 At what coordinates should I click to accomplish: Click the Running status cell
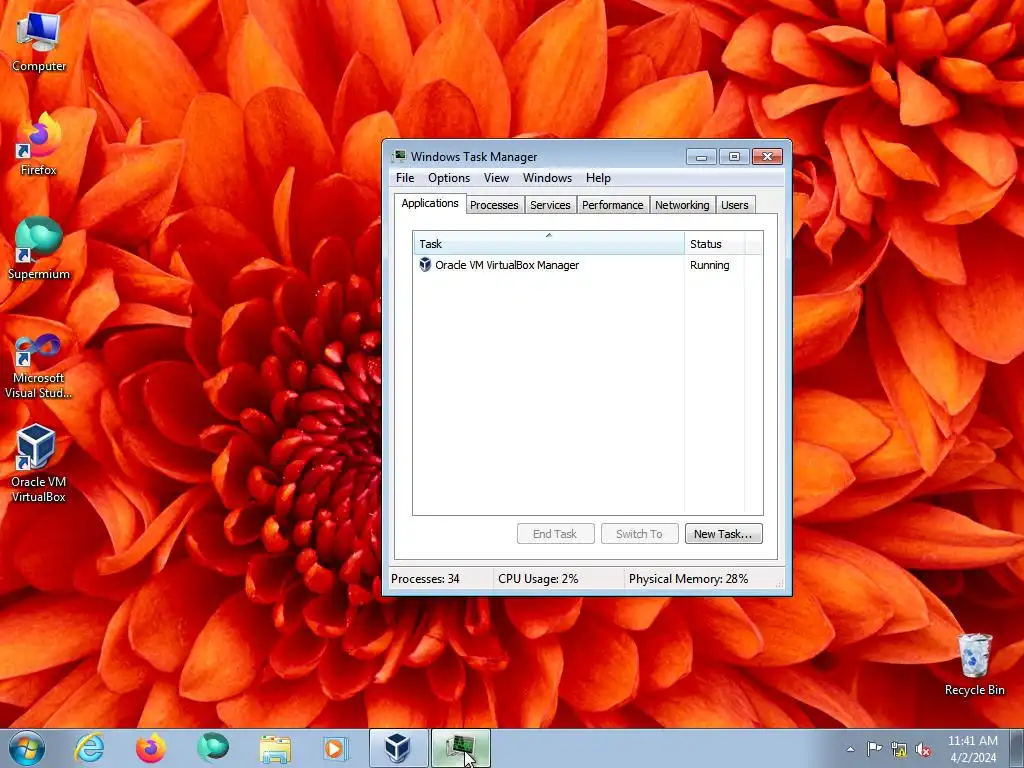pyautogui.click(x=710, y=265)
